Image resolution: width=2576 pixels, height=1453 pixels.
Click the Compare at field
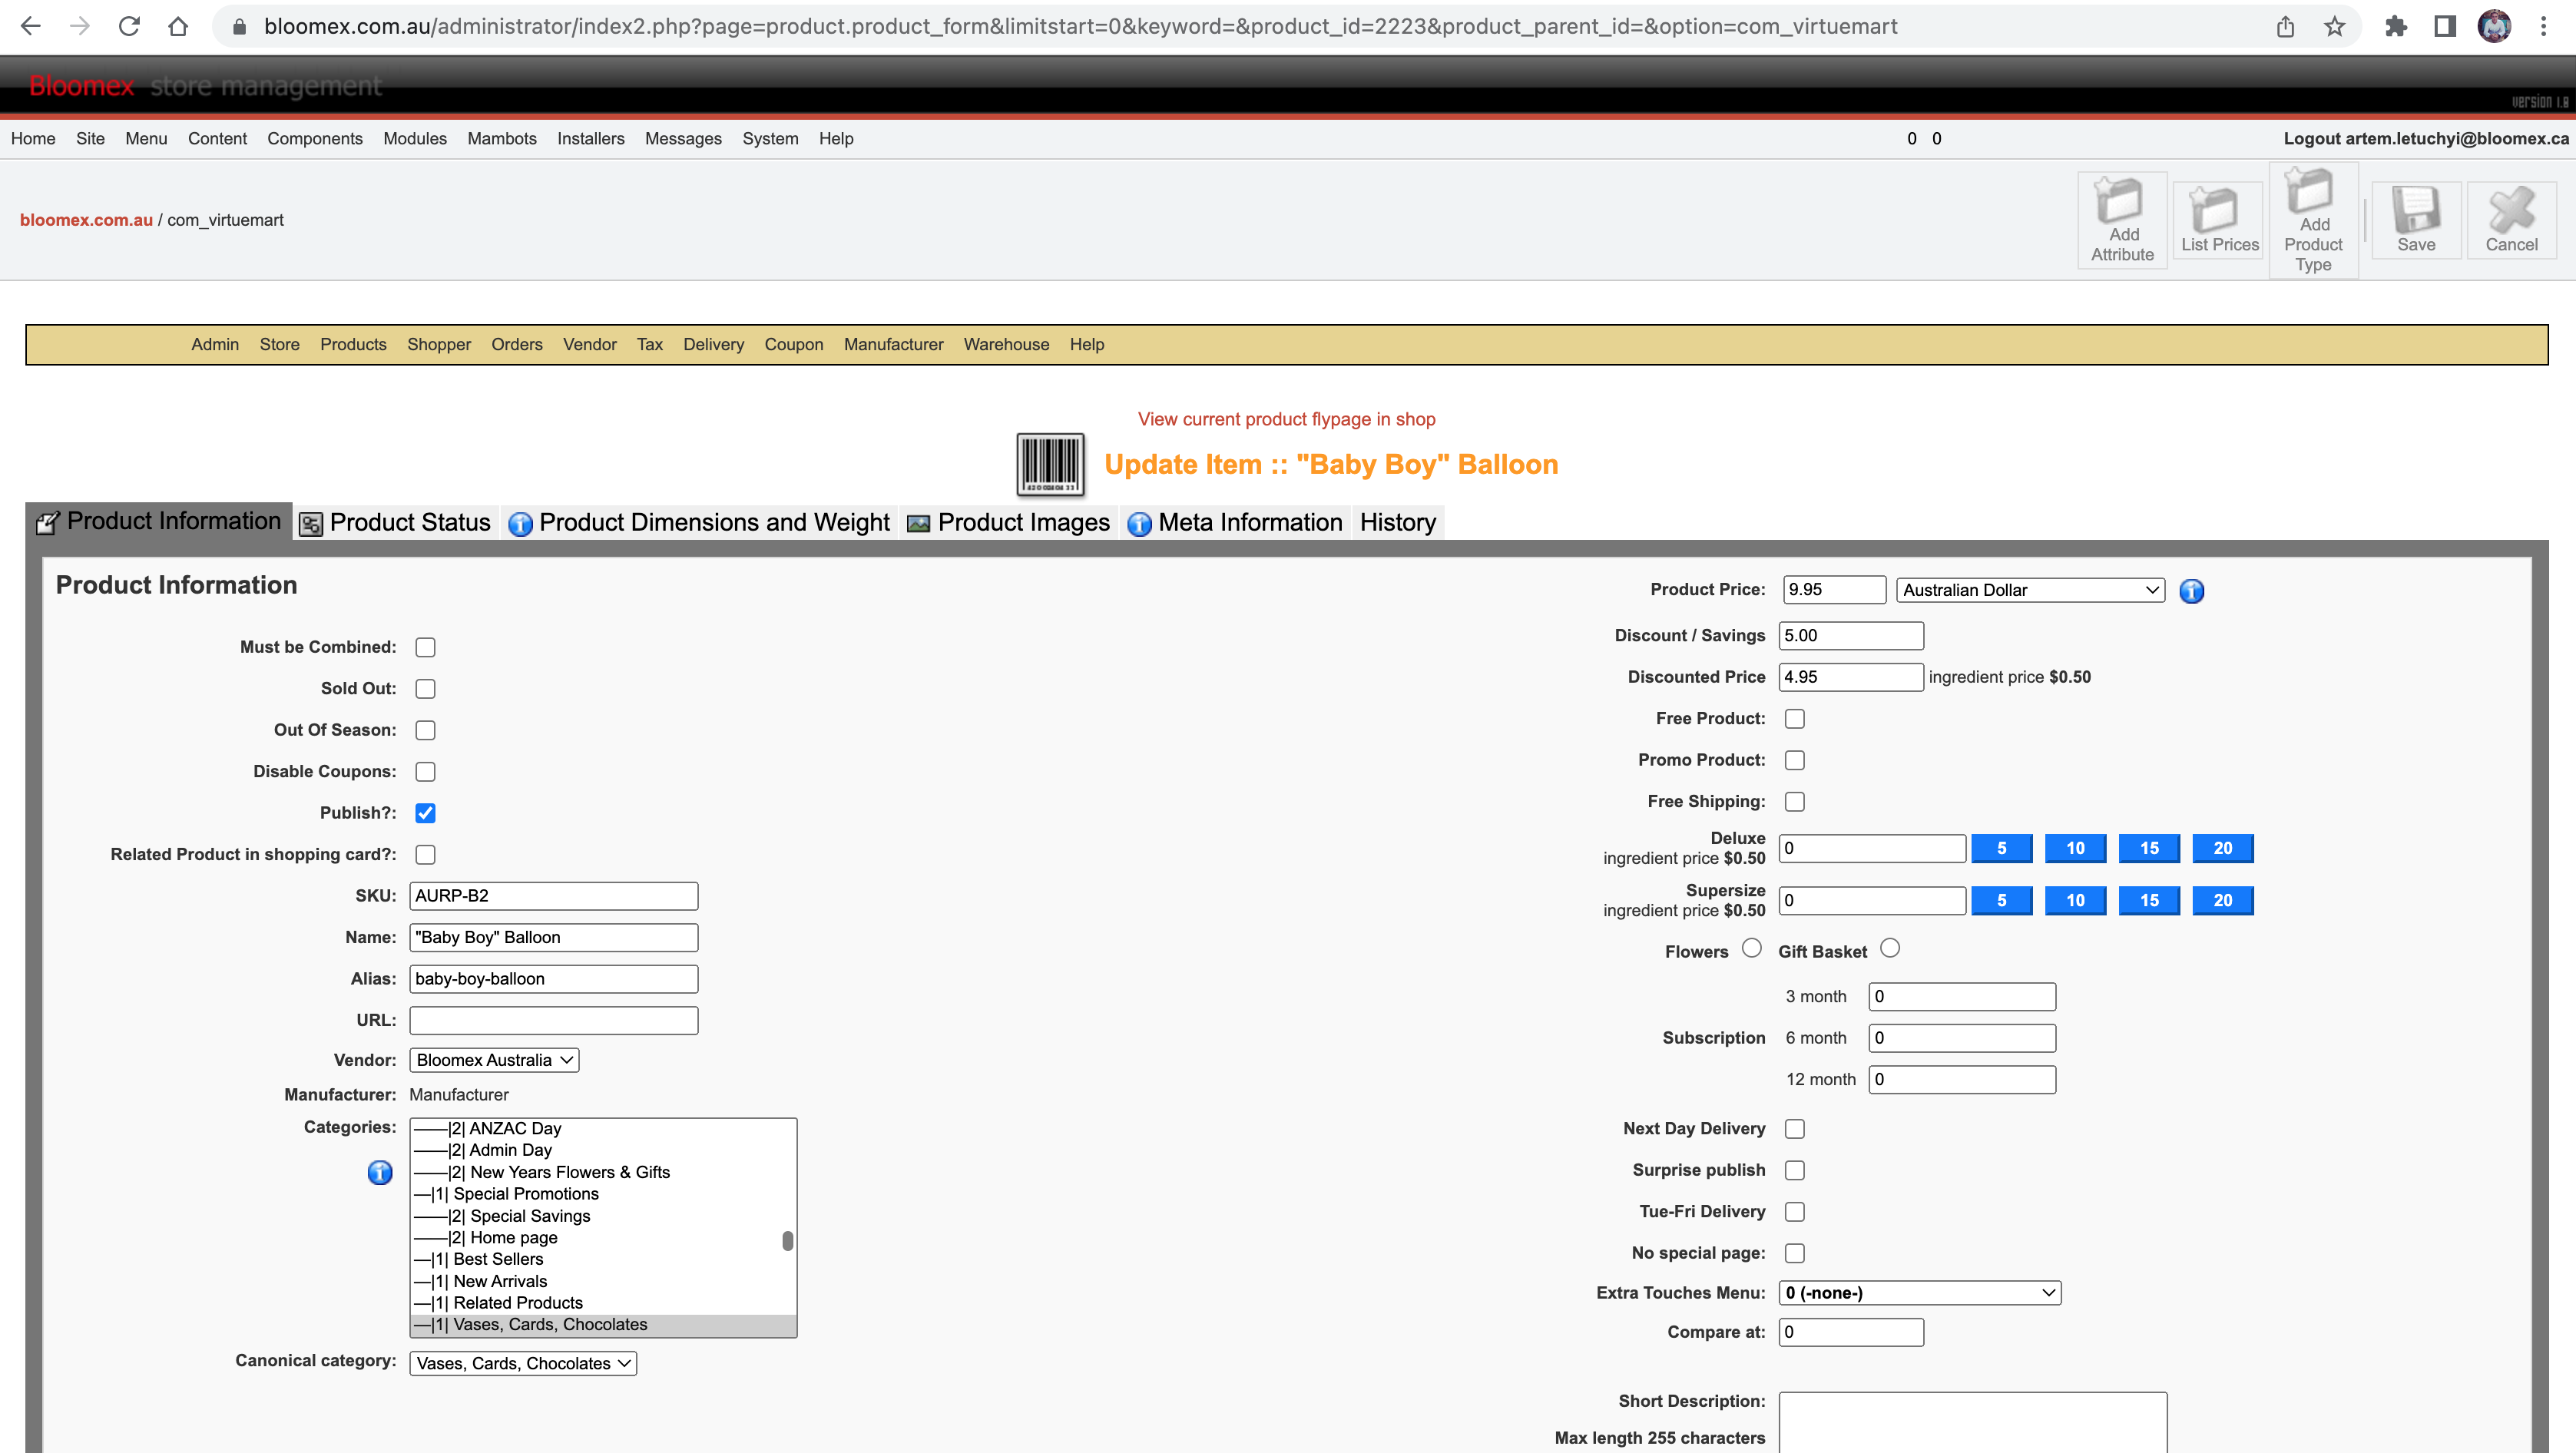click(x=1851, y=1332)
